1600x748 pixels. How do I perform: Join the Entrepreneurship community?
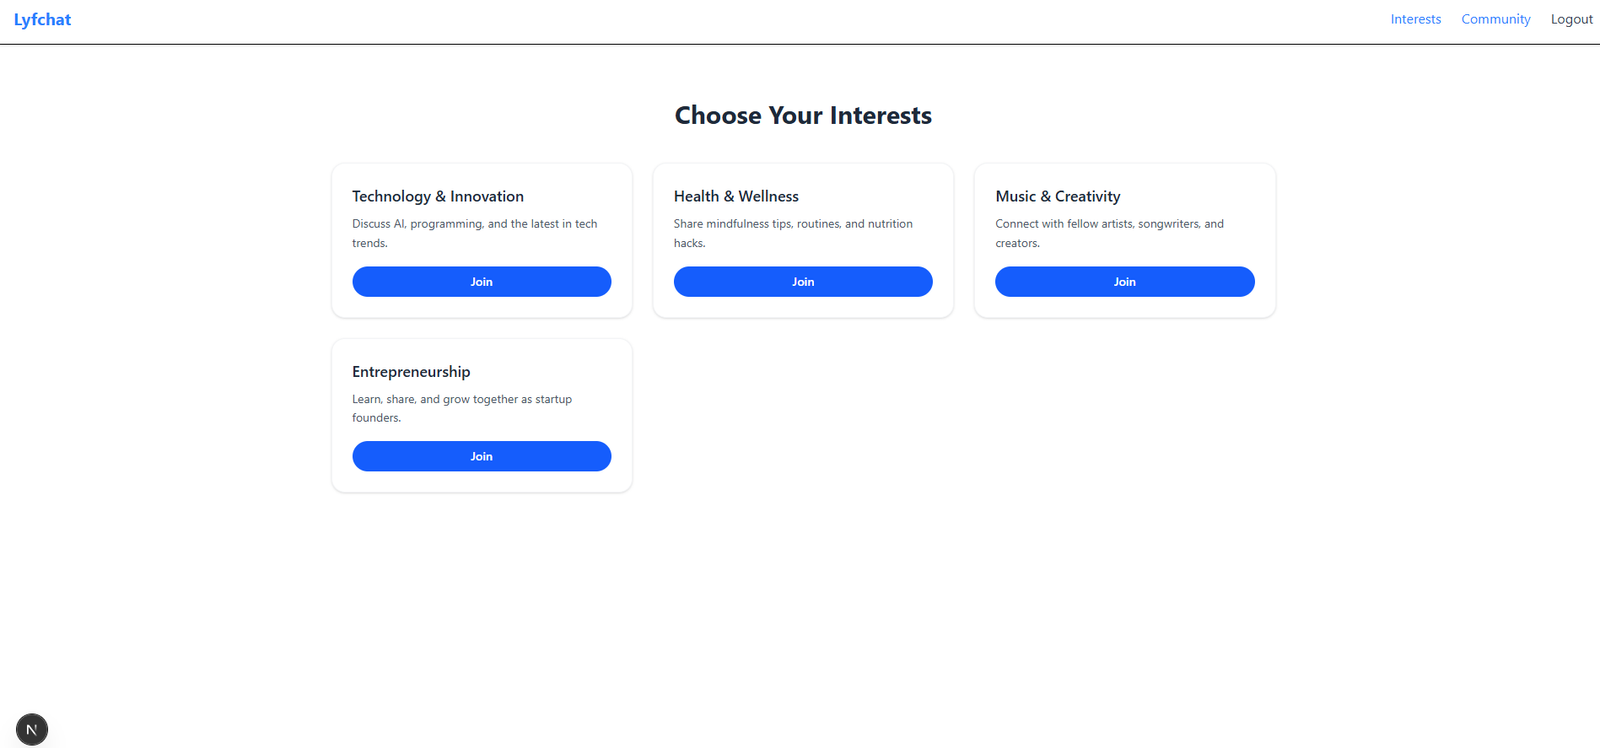coord(481,457)
